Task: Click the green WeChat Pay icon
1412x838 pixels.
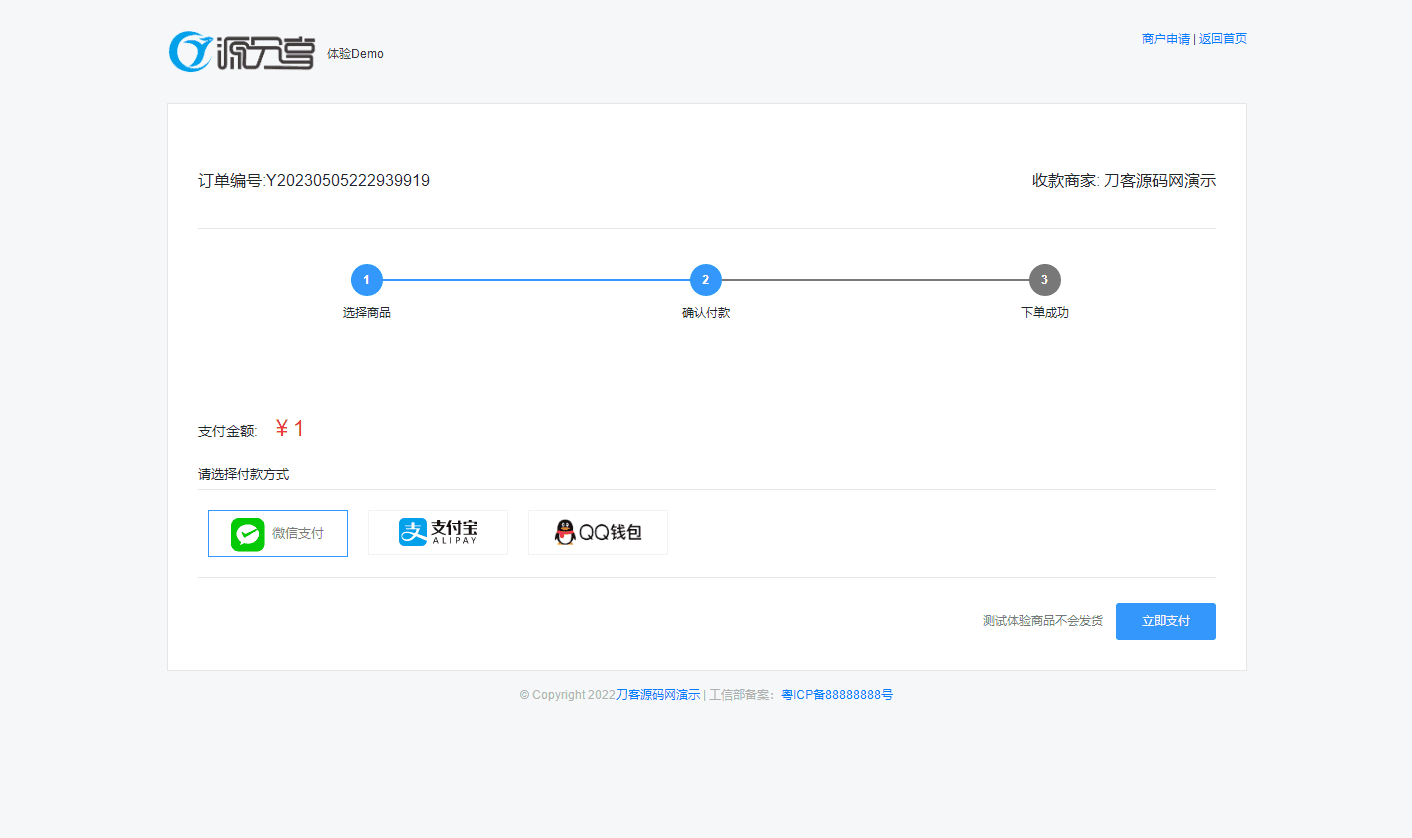Action: point(247,534)
